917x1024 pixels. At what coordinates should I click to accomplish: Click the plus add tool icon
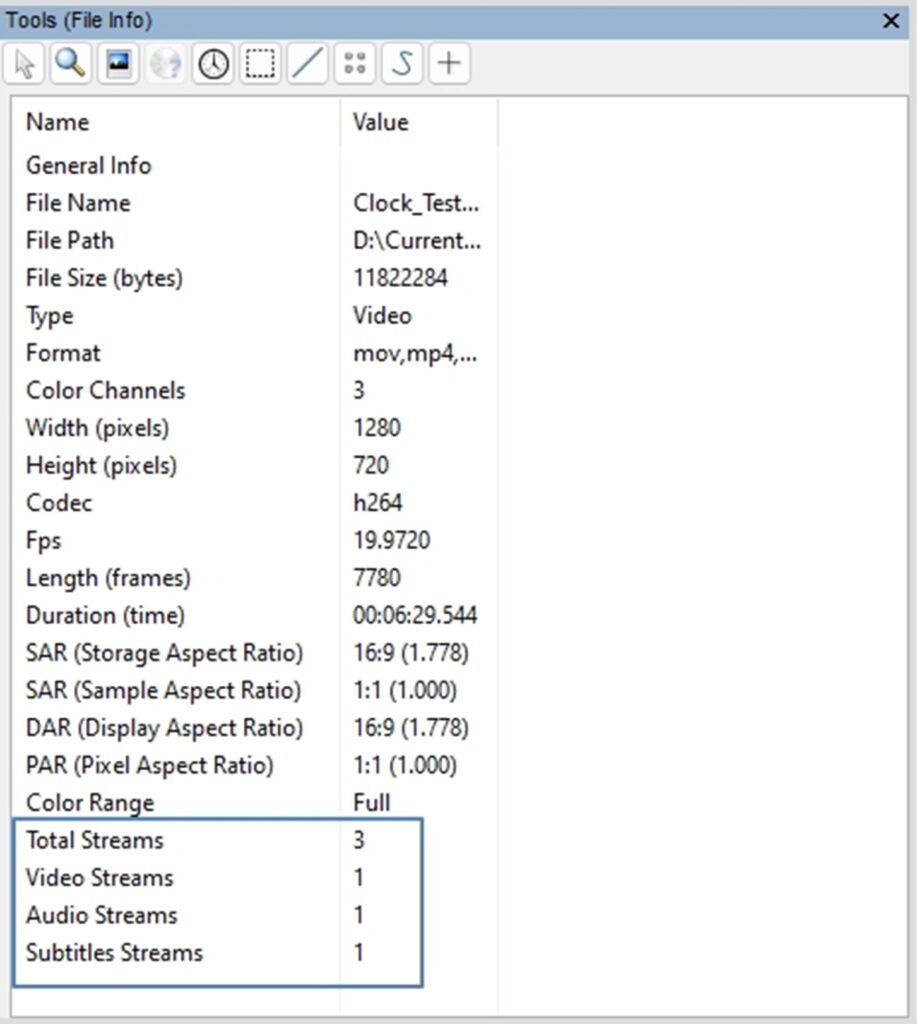[449, 63]
